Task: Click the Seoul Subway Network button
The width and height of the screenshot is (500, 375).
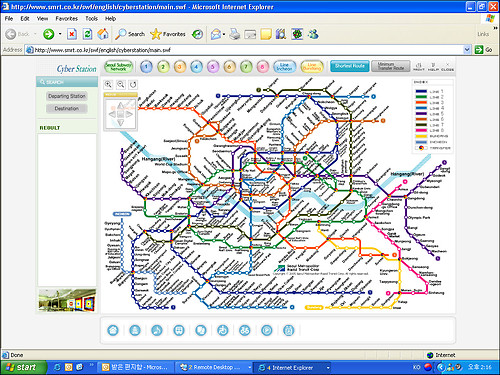Action: (118, 67)
